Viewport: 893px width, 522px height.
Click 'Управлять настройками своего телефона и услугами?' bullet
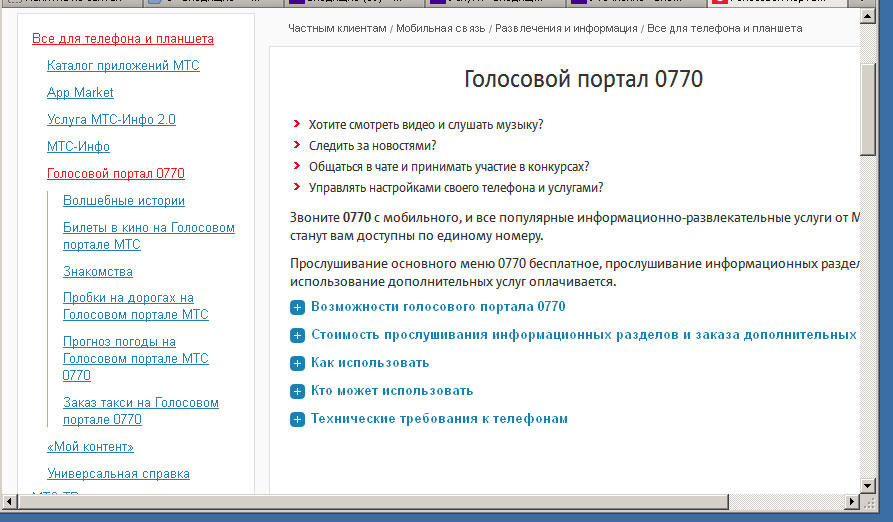[x=456, y=188]
